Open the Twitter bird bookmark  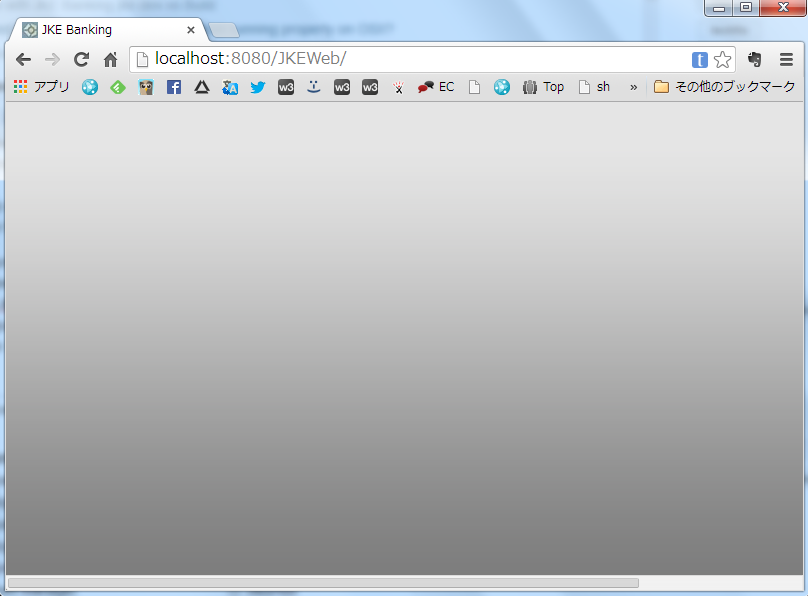pyautogui.click(x=258, y=87)
